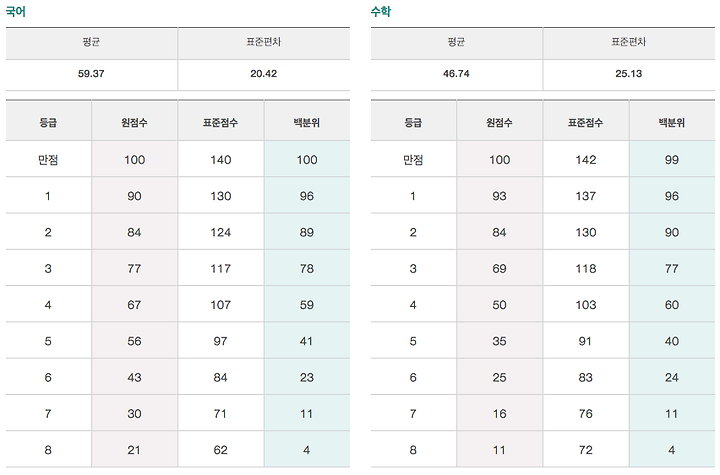Select 국어 만점 표준점수 140
The height and width of the screenshot is (475, 720).
220,160
